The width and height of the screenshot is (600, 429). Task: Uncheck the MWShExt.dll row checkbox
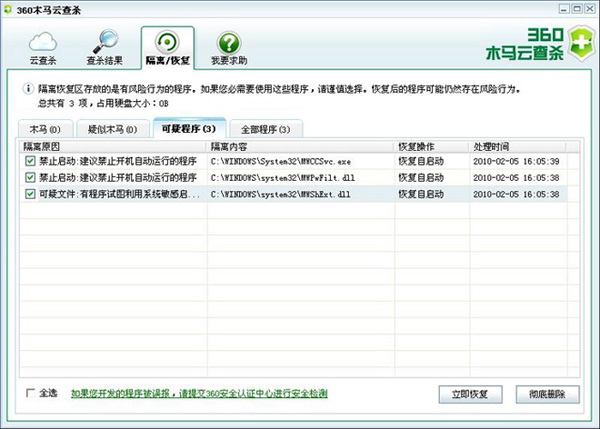pos(30,194)
